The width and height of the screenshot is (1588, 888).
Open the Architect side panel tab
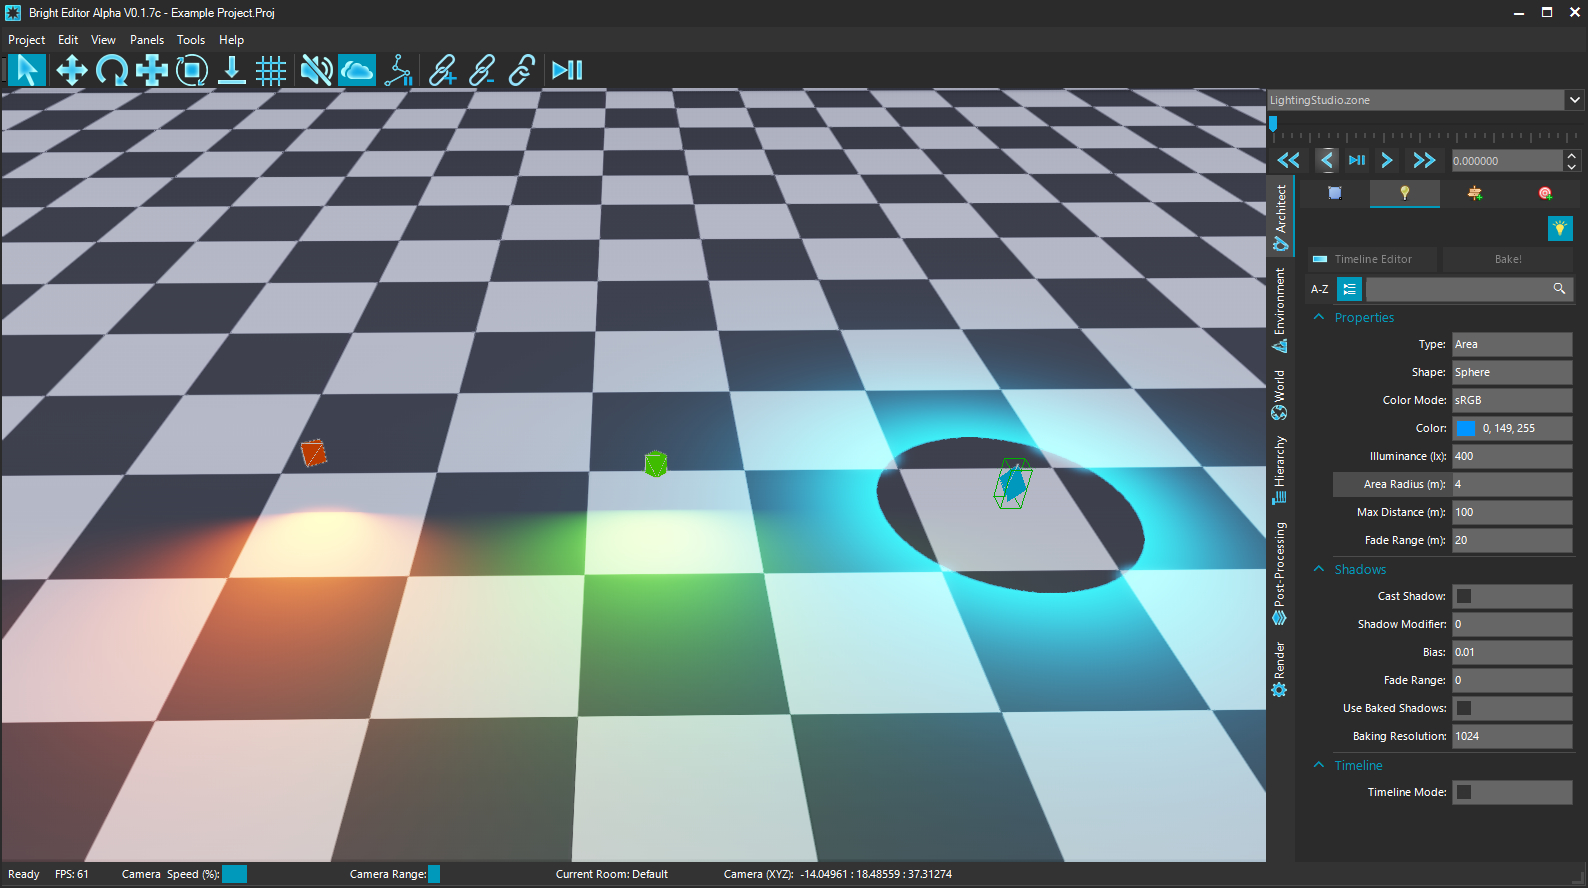point(1280,216)
